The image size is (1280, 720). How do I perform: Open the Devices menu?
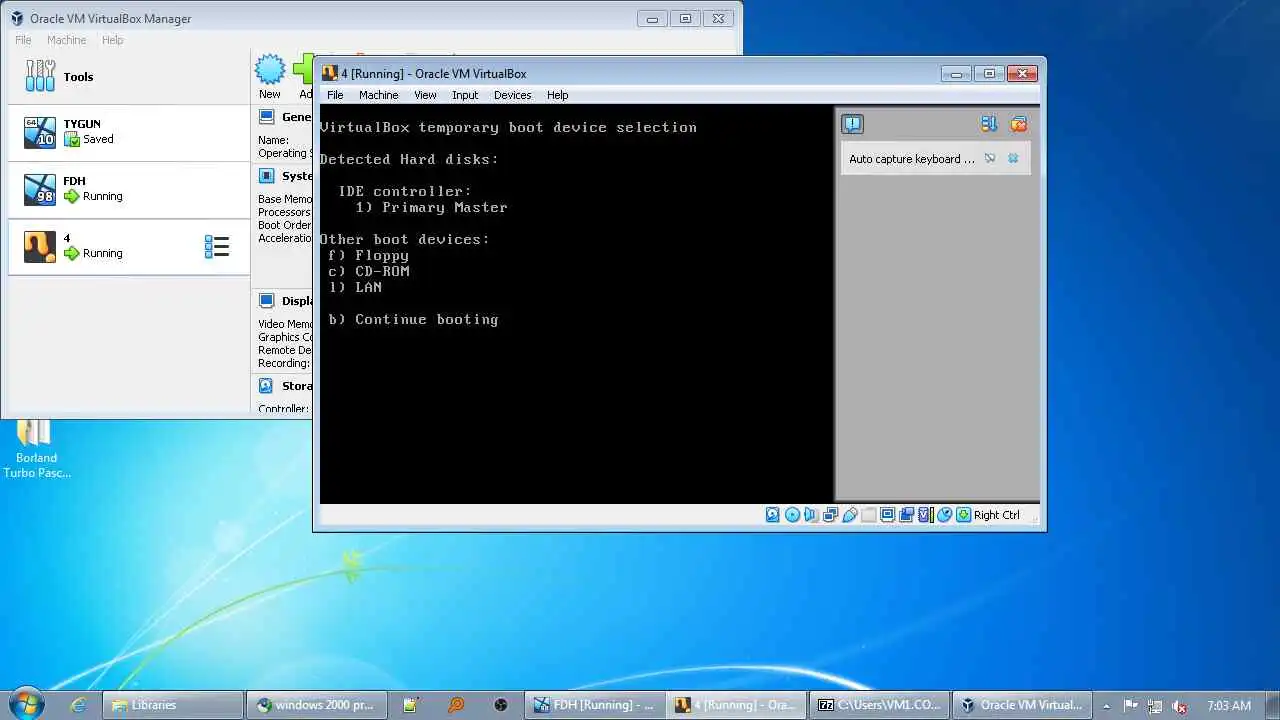(512, 95)
